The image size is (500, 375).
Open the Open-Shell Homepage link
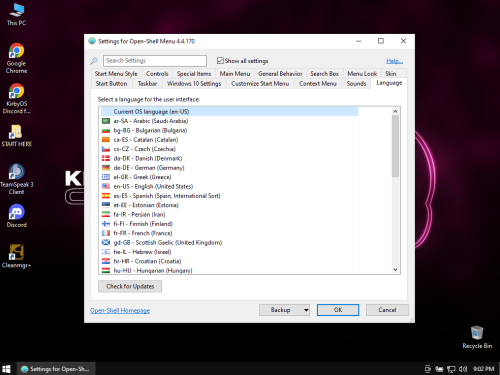point(120,310)
